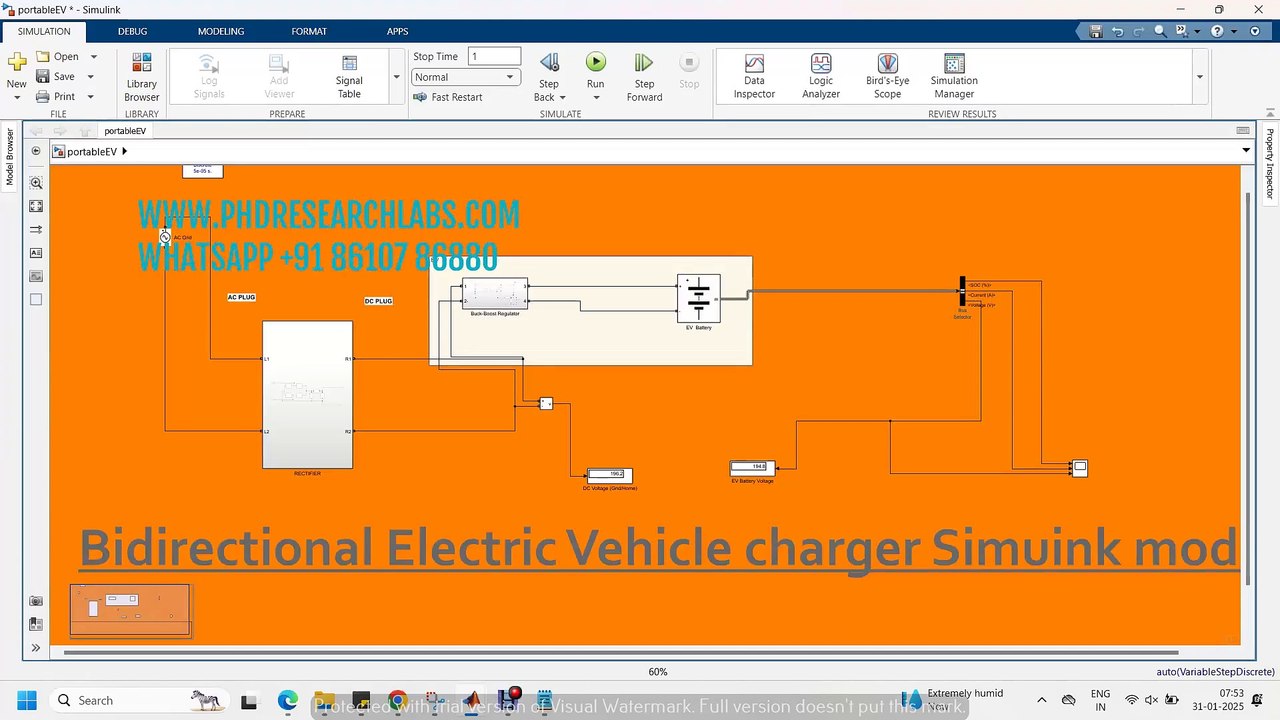Switch to the Format tab
The image size is (1280, 720).
309,31
